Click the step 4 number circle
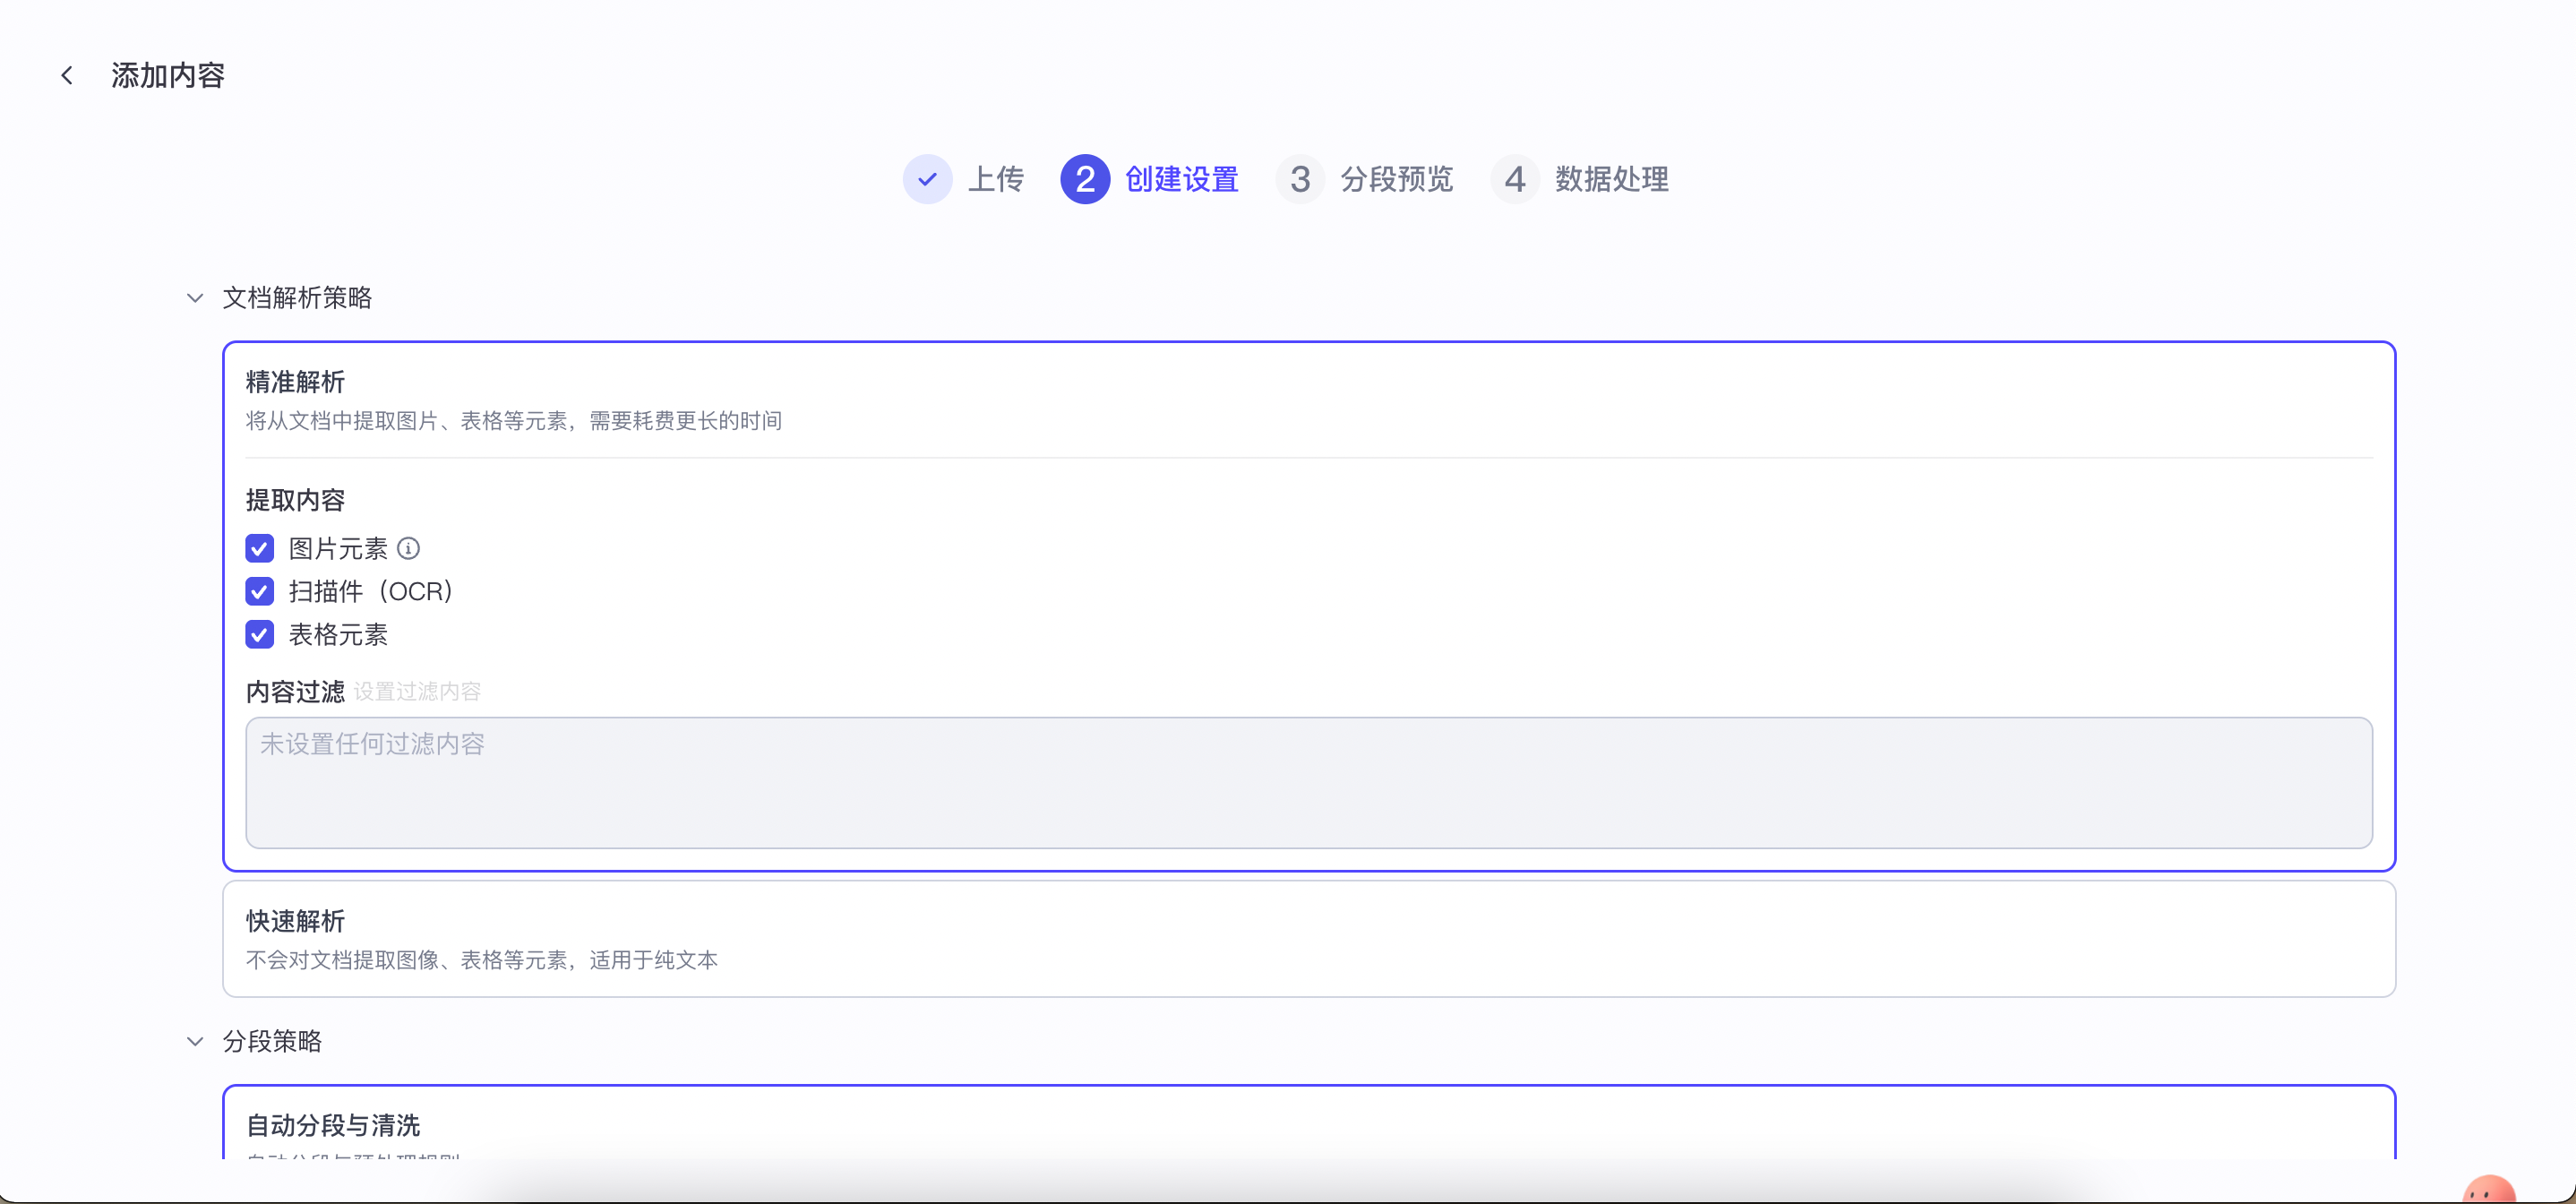The height and width of the screenshot is (1204, 2576). point(1514,180)
